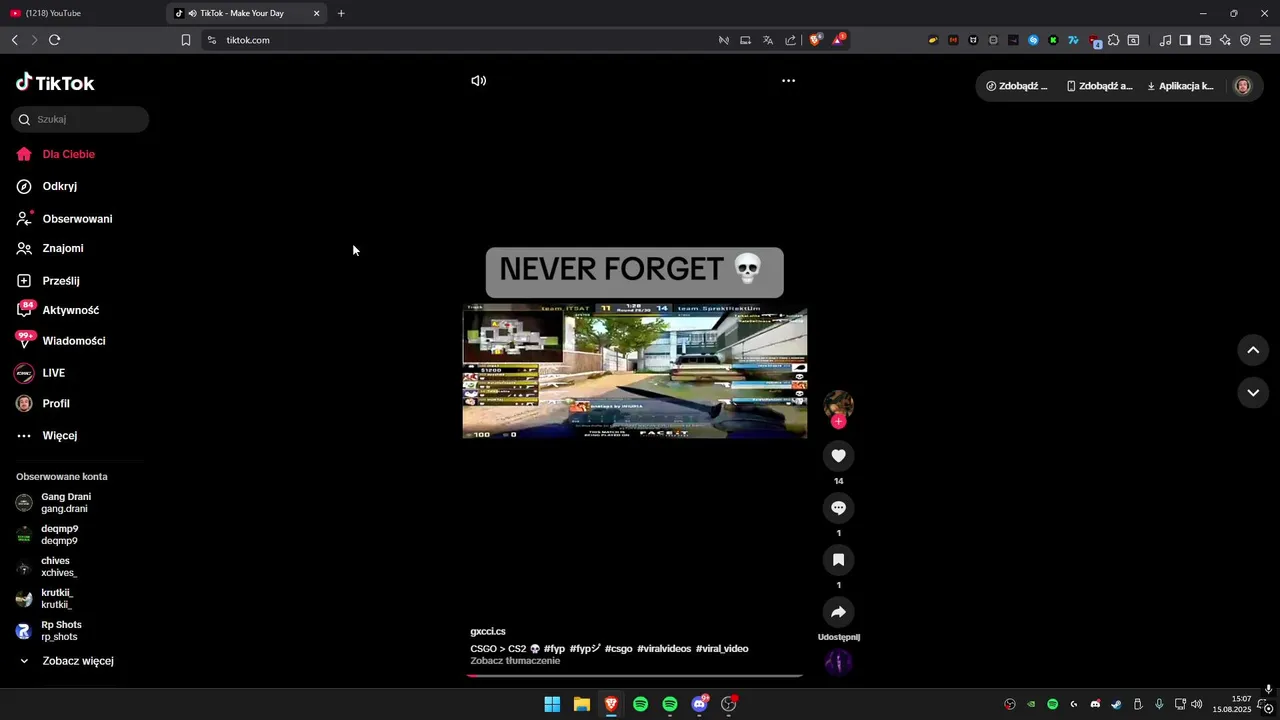Reload the page
1280x720 pixels.
coord(54,40)
